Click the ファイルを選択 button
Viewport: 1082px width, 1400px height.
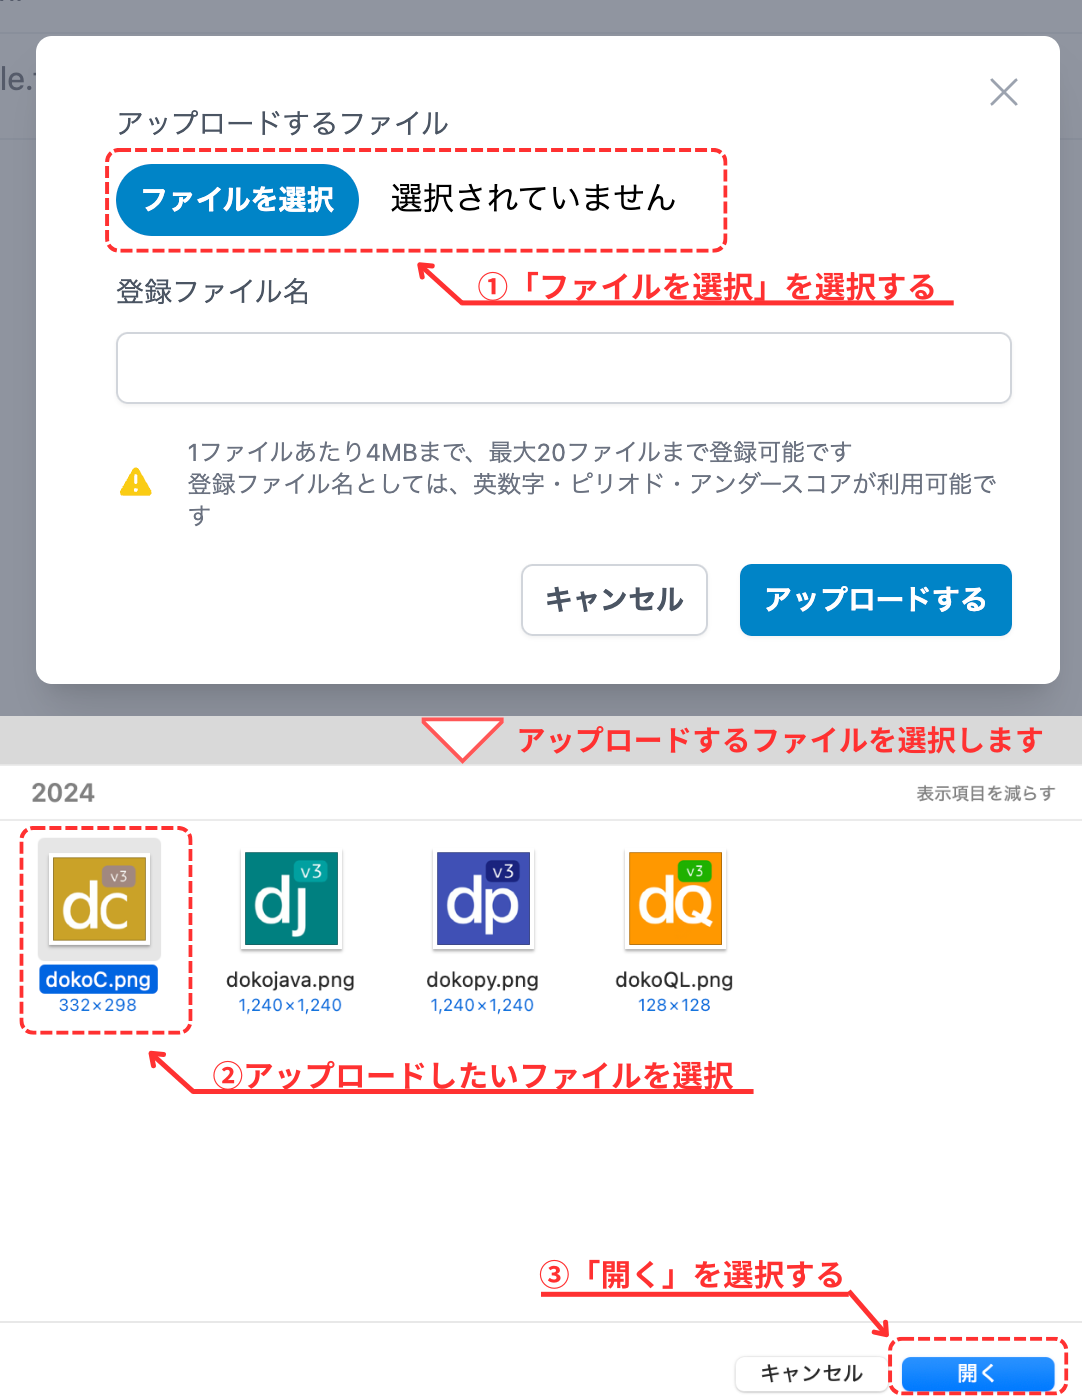tap(237, 200)
